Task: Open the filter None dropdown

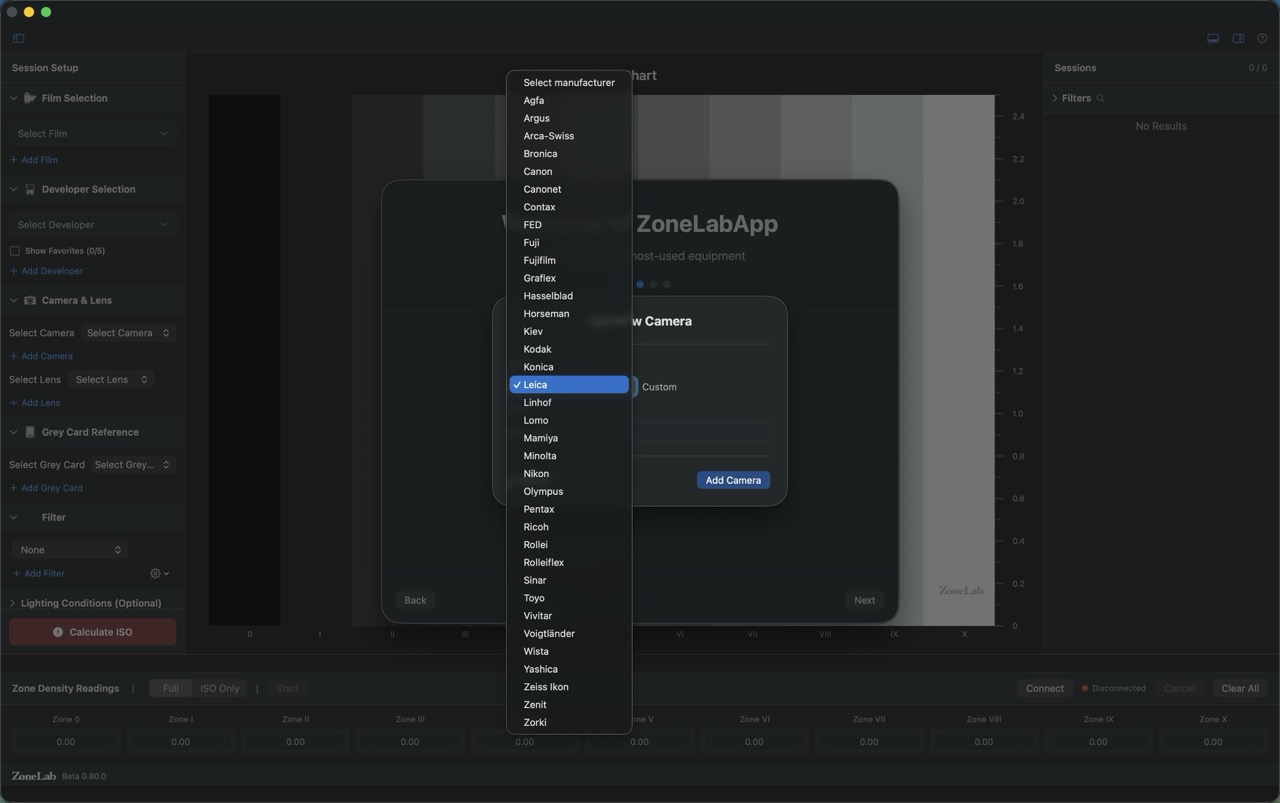Action: click(70, 550)
